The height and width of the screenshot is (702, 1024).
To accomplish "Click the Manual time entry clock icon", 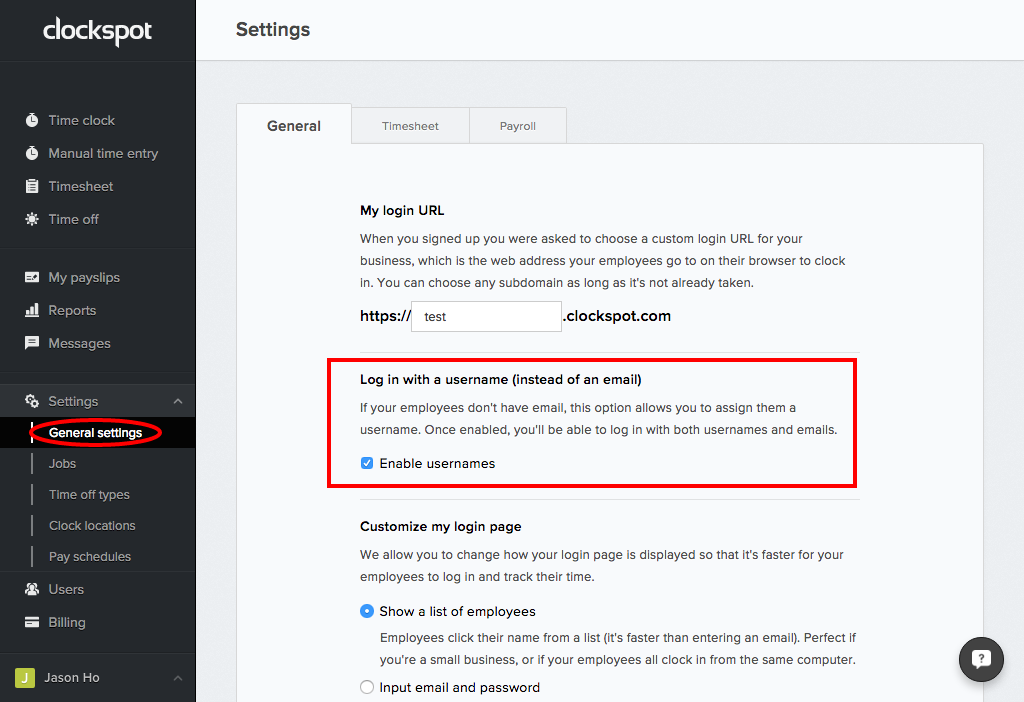I will pos(32,153).
